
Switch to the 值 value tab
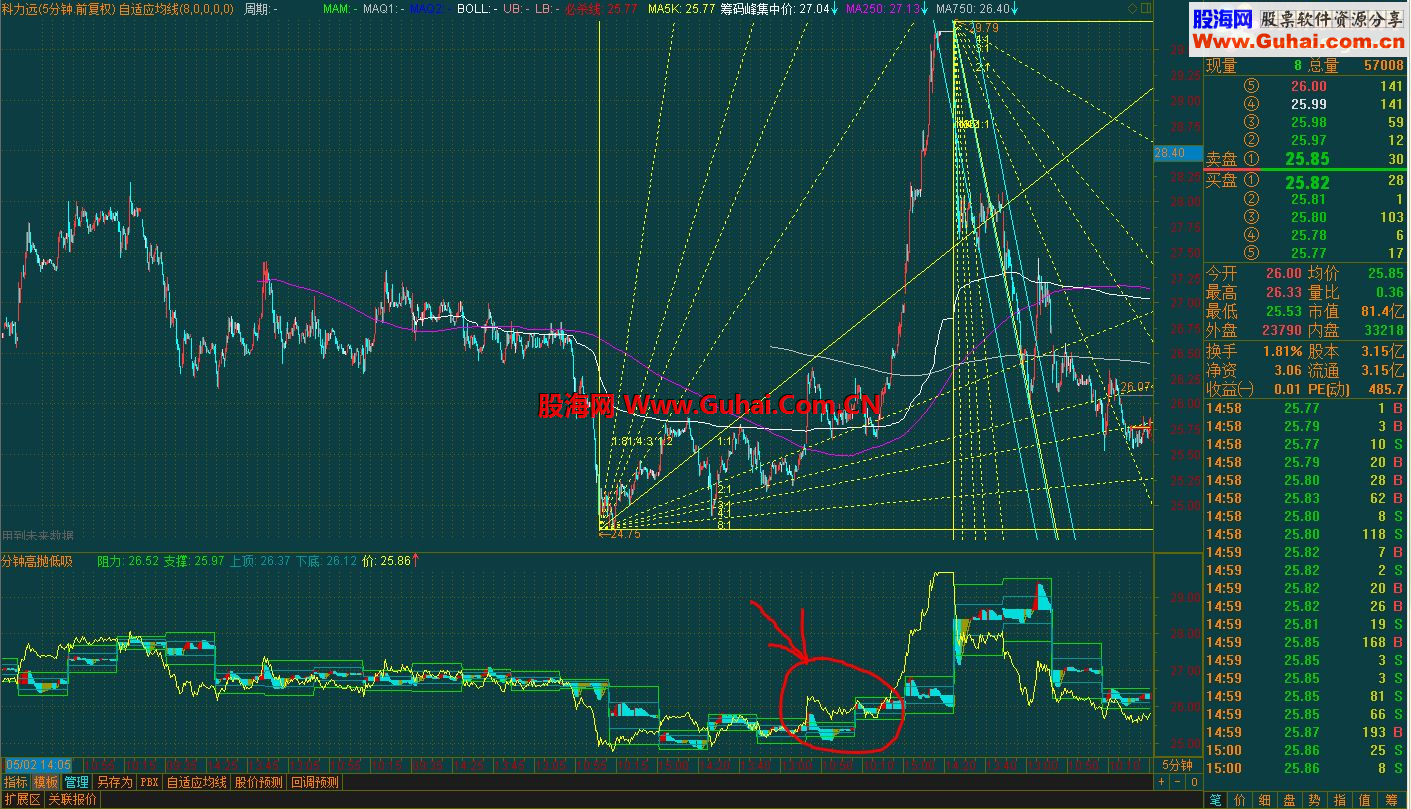pyautogui.click(x=1366, y=799)
